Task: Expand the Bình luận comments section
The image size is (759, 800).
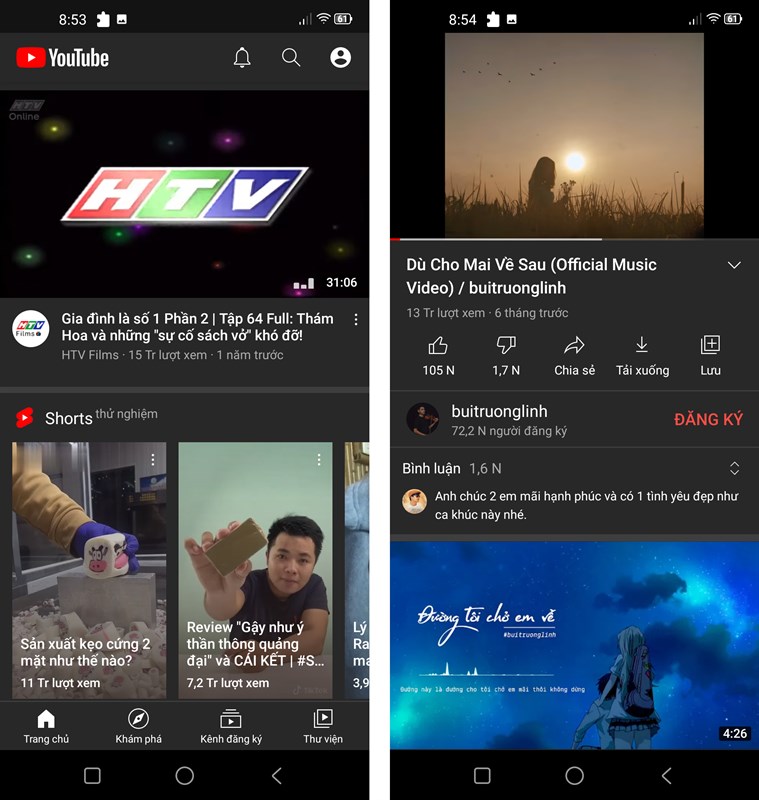Action: [x=734, y=468]
